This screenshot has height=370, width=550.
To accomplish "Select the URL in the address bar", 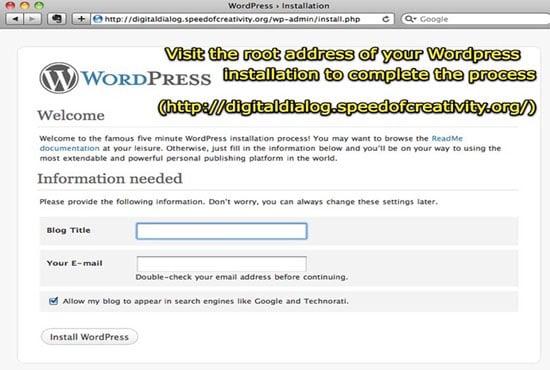I will 232,19.
